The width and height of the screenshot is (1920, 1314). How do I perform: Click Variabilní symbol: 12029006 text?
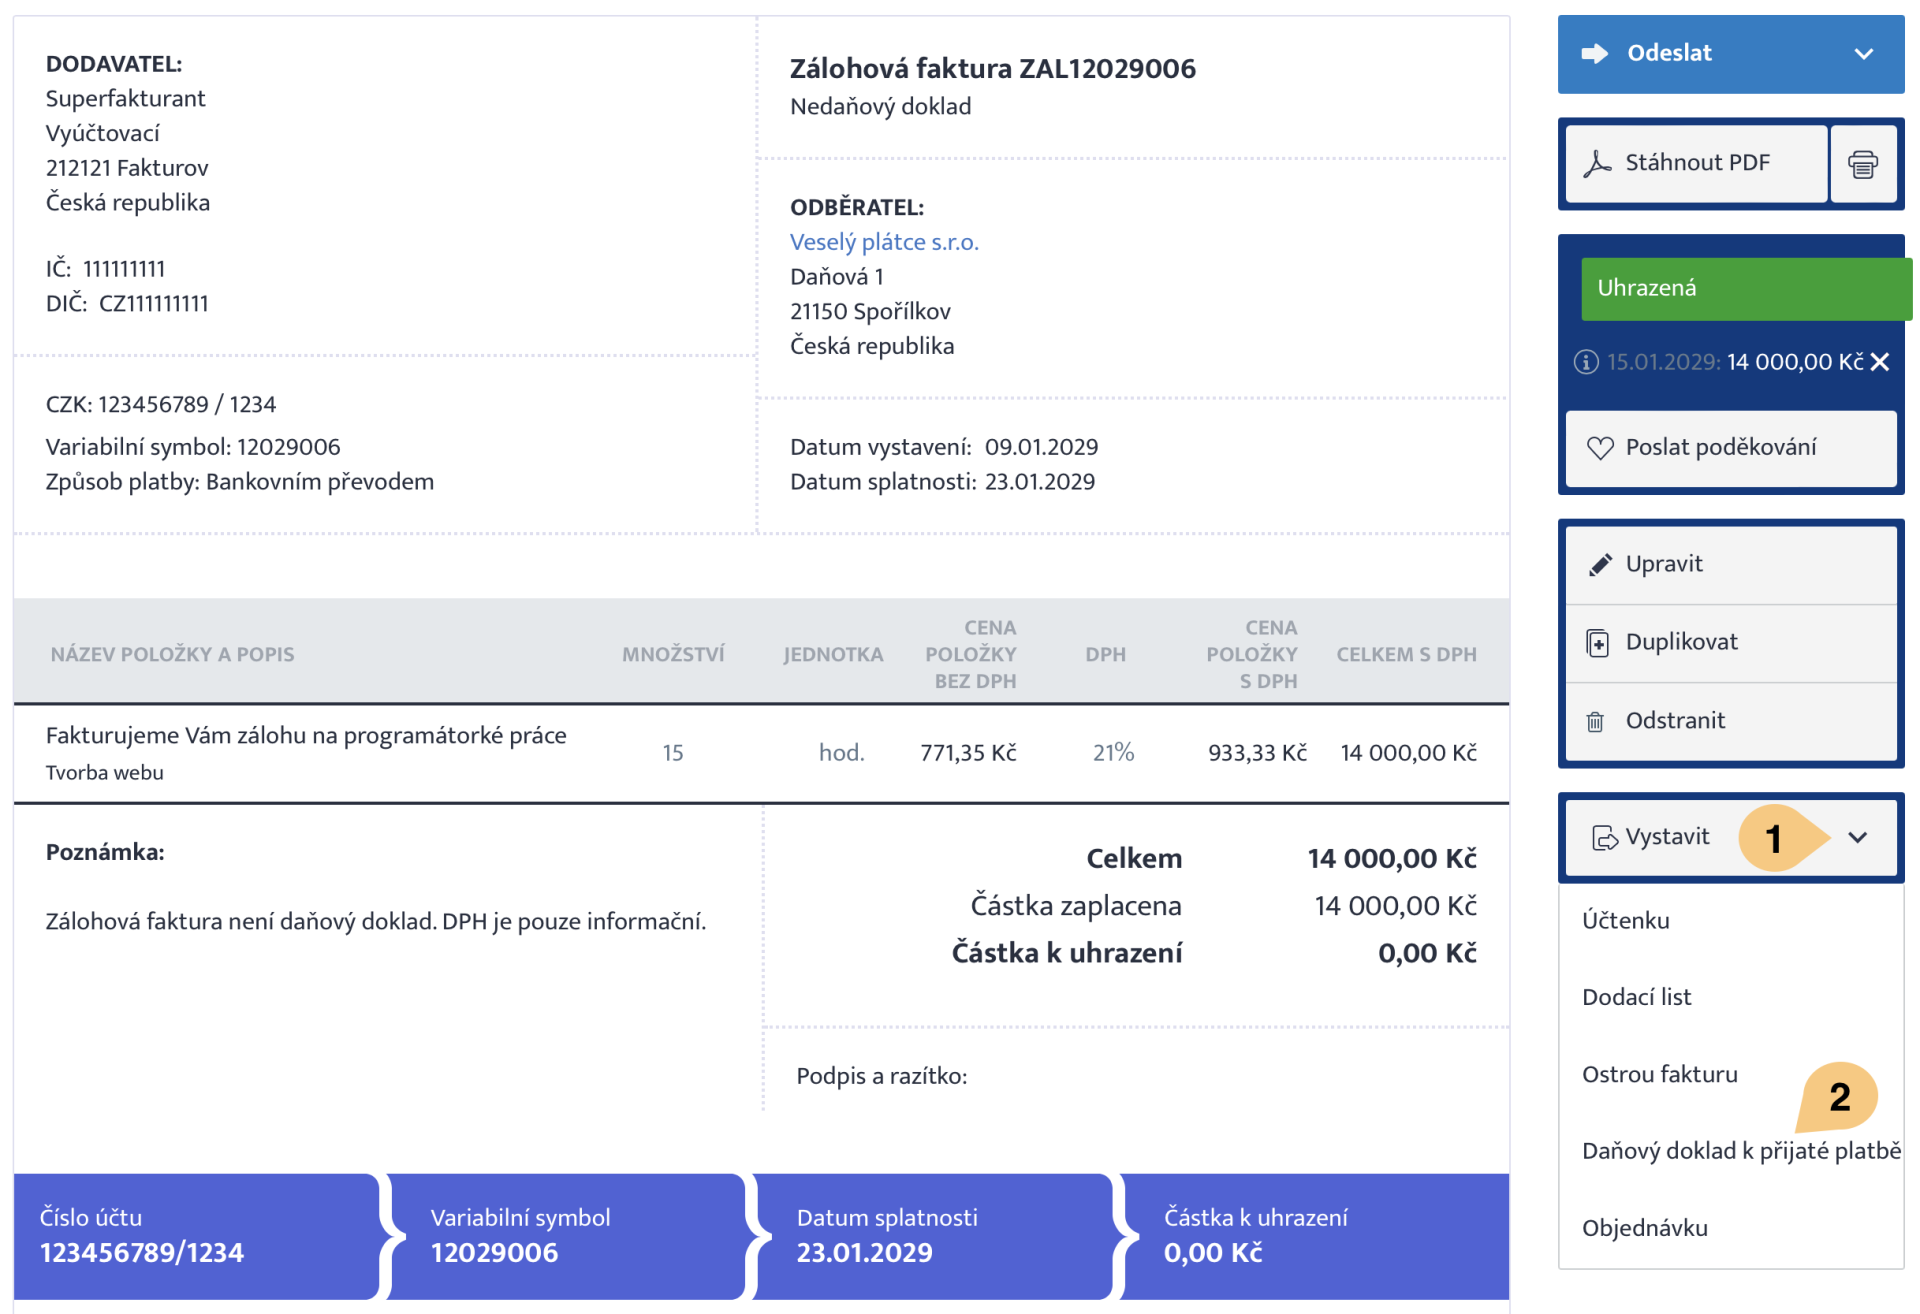pos(193,447)
